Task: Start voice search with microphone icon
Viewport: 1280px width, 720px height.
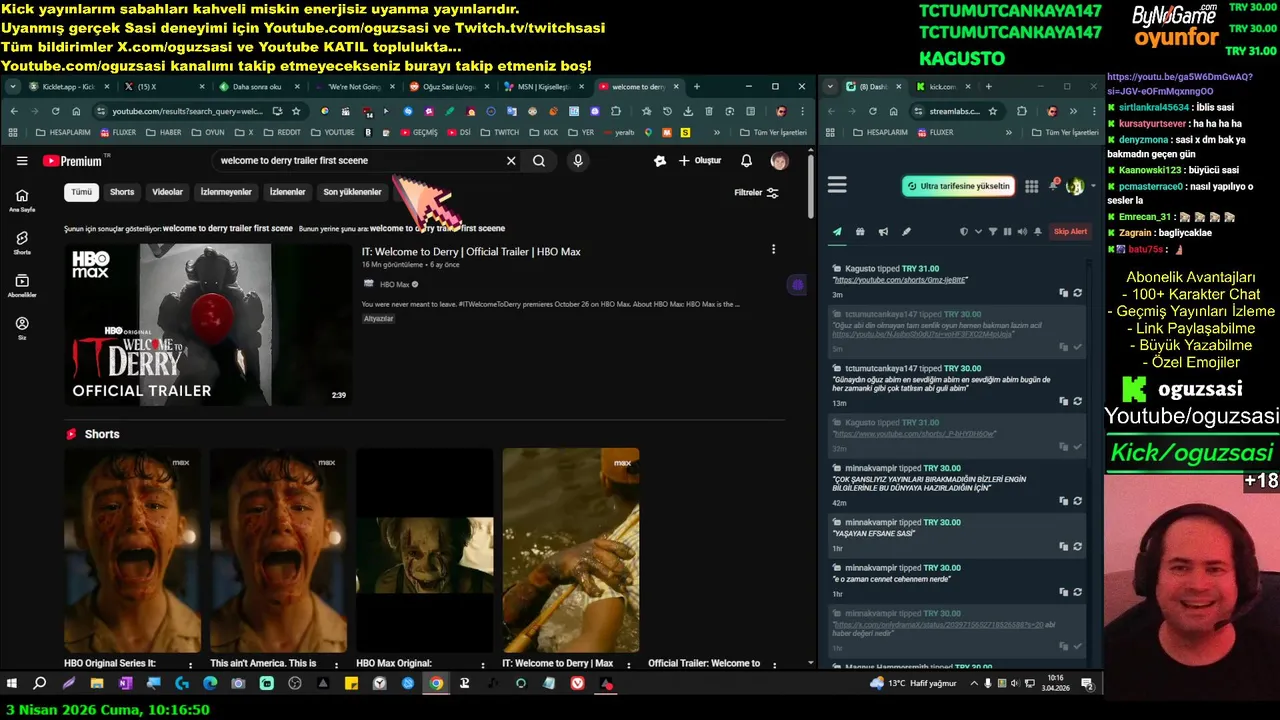Action: (578, 161)
